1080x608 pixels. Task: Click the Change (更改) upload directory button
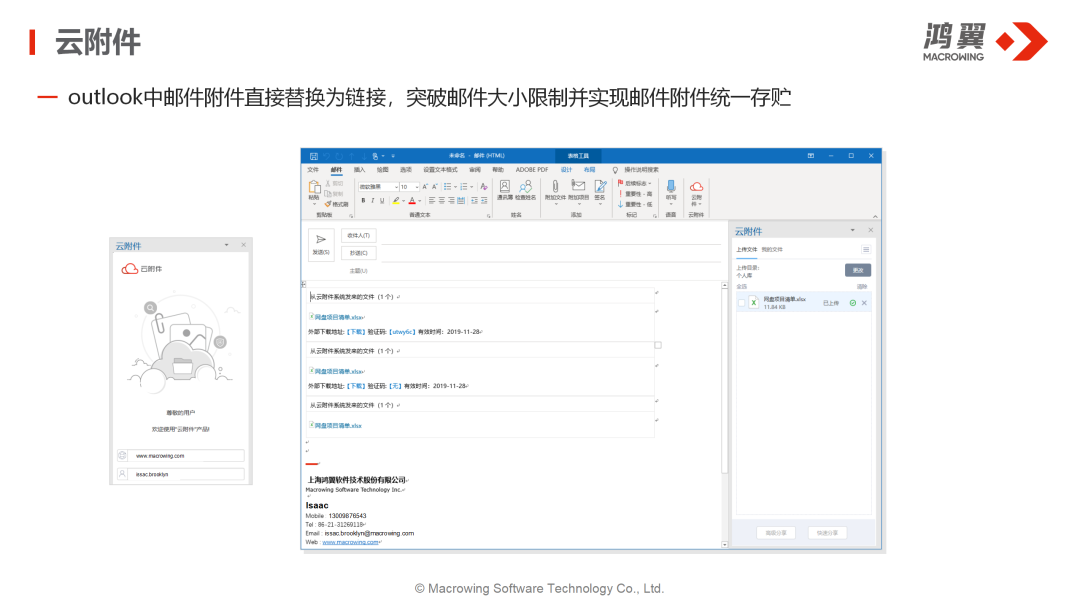(x=858, y=270)
